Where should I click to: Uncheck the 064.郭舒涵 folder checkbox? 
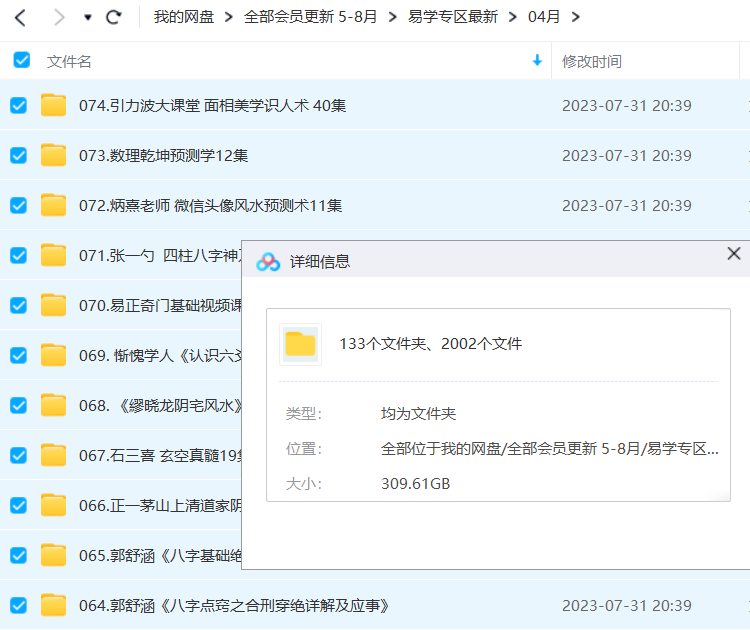pyautogui.click(x=18, y=605)
